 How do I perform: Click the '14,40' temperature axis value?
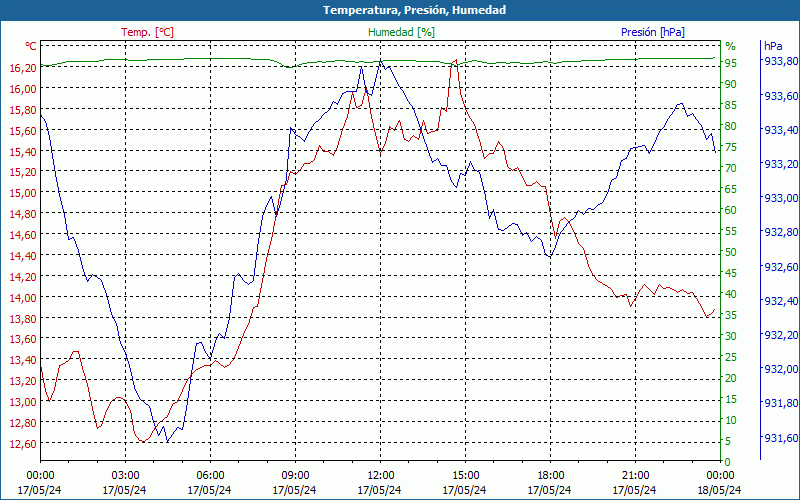point(23,256)
